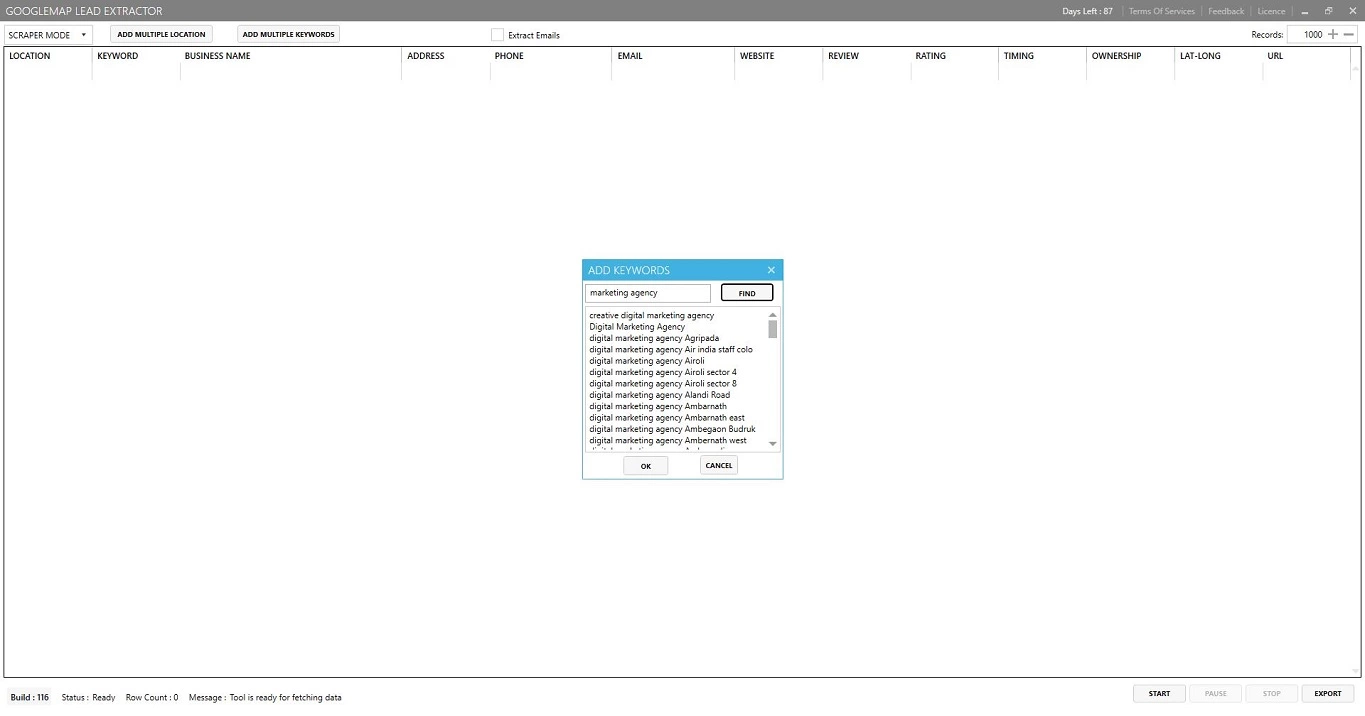Image resolution: width=1365 pixels, height=716 pixels.
Task: Confirm keywords with OK button
Action: click(x=645, y=466)
